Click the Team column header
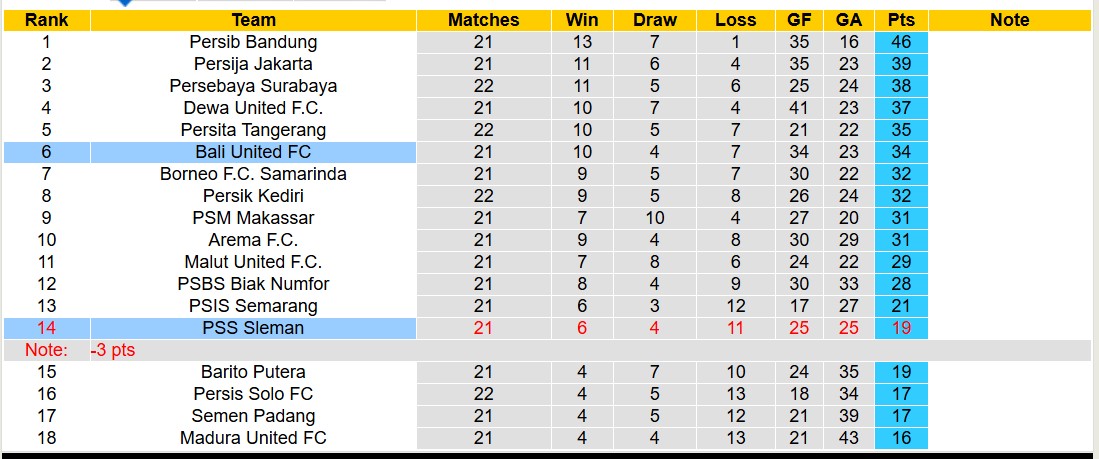Viewport: 1099px width, 459px height. click(253, 20)
